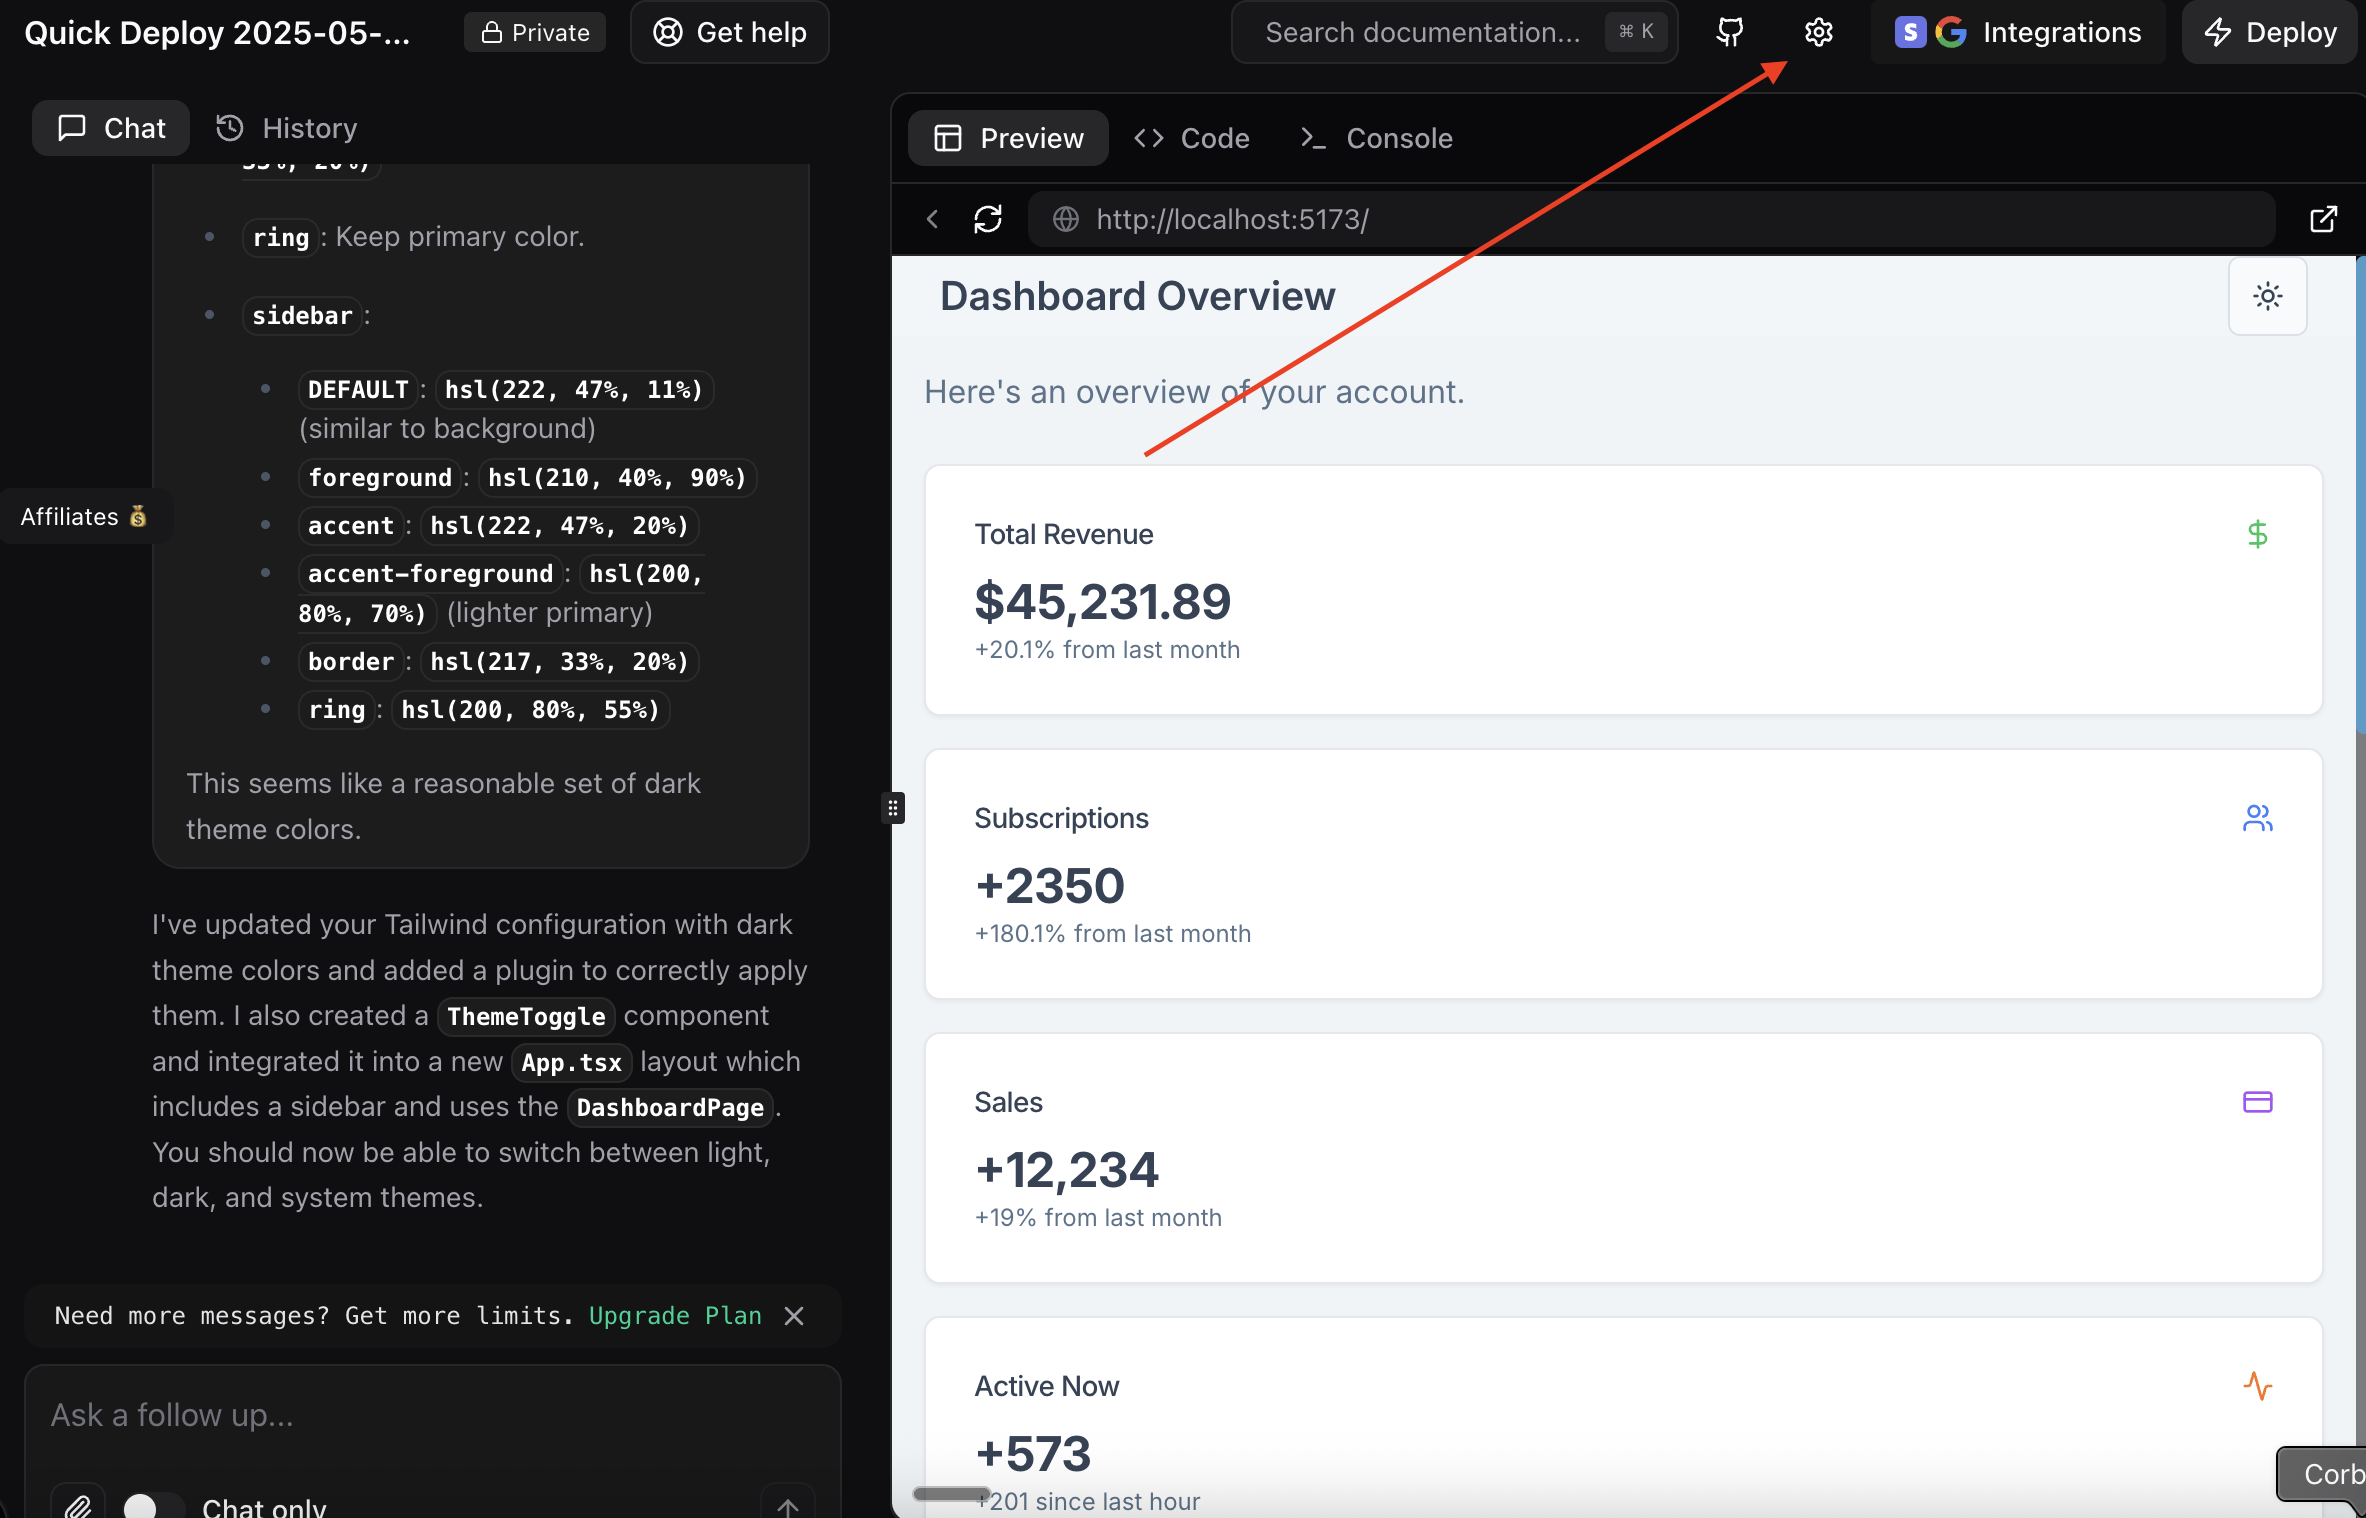Go back in preview browser
The image size is (2366, 1518).
point(932,219)
